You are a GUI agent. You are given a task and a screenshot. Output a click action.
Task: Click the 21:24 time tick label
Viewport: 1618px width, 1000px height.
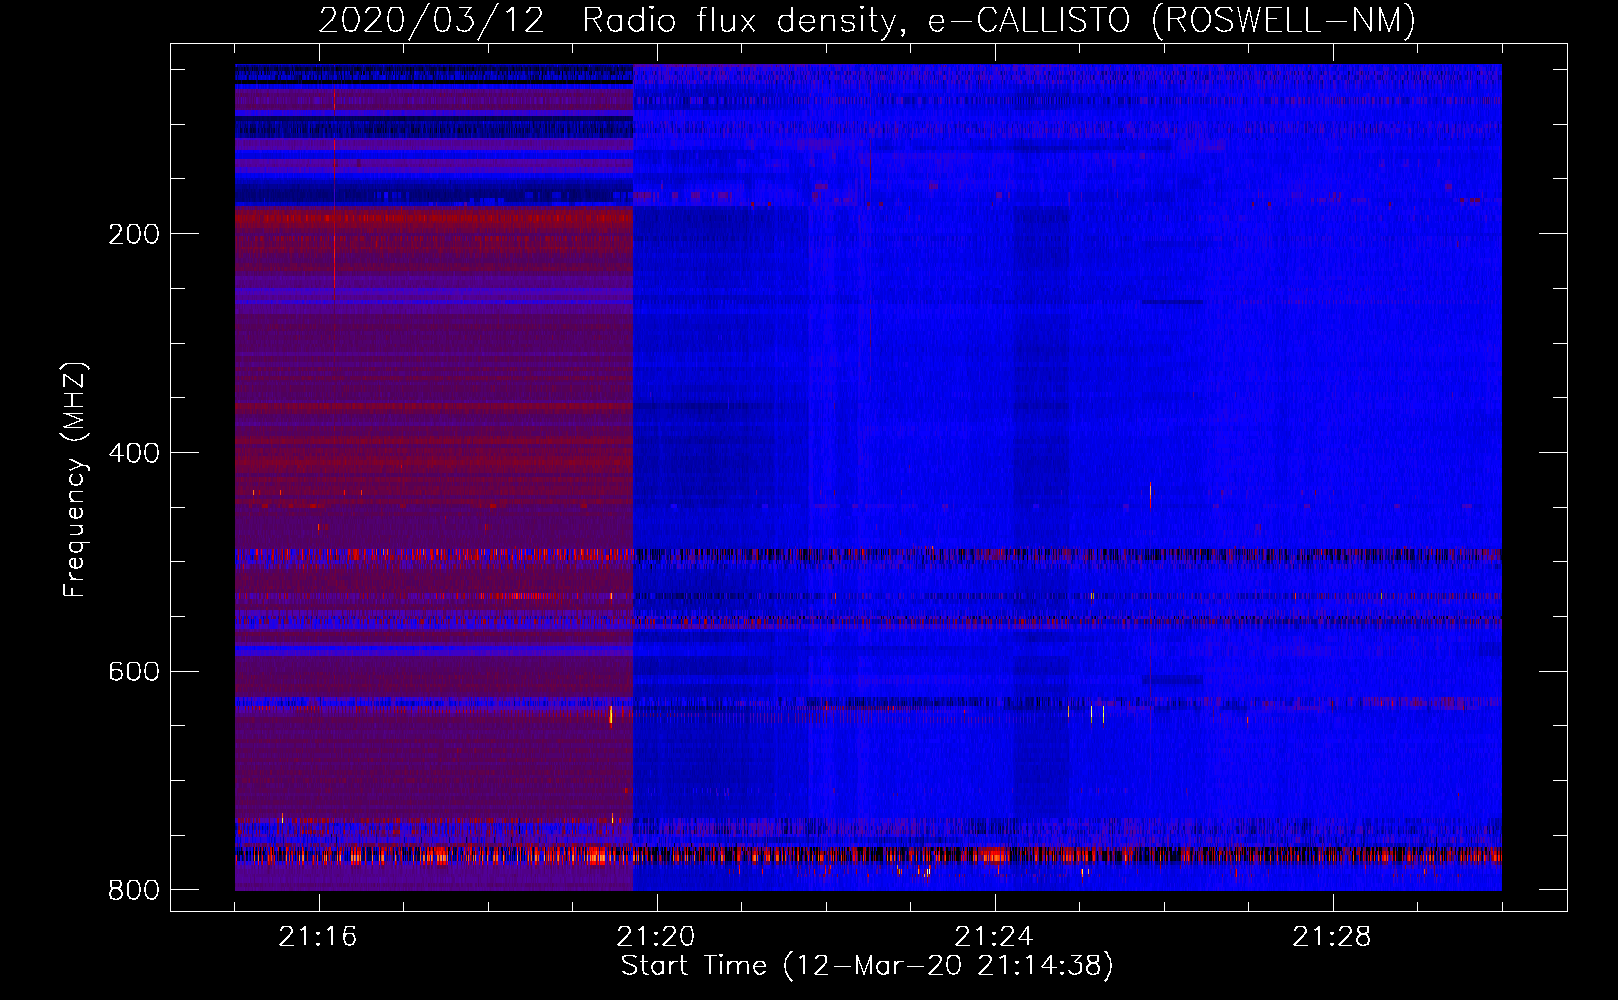coord(994,937)
